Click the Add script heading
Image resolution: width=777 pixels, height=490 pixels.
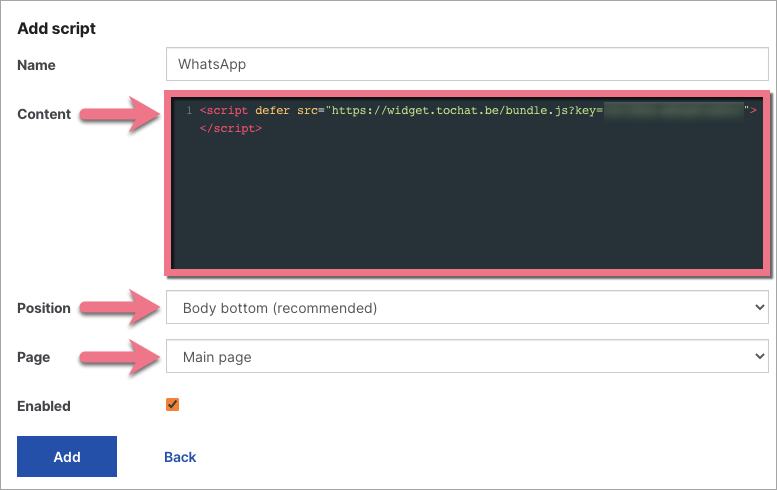click(x=57, y=28)
